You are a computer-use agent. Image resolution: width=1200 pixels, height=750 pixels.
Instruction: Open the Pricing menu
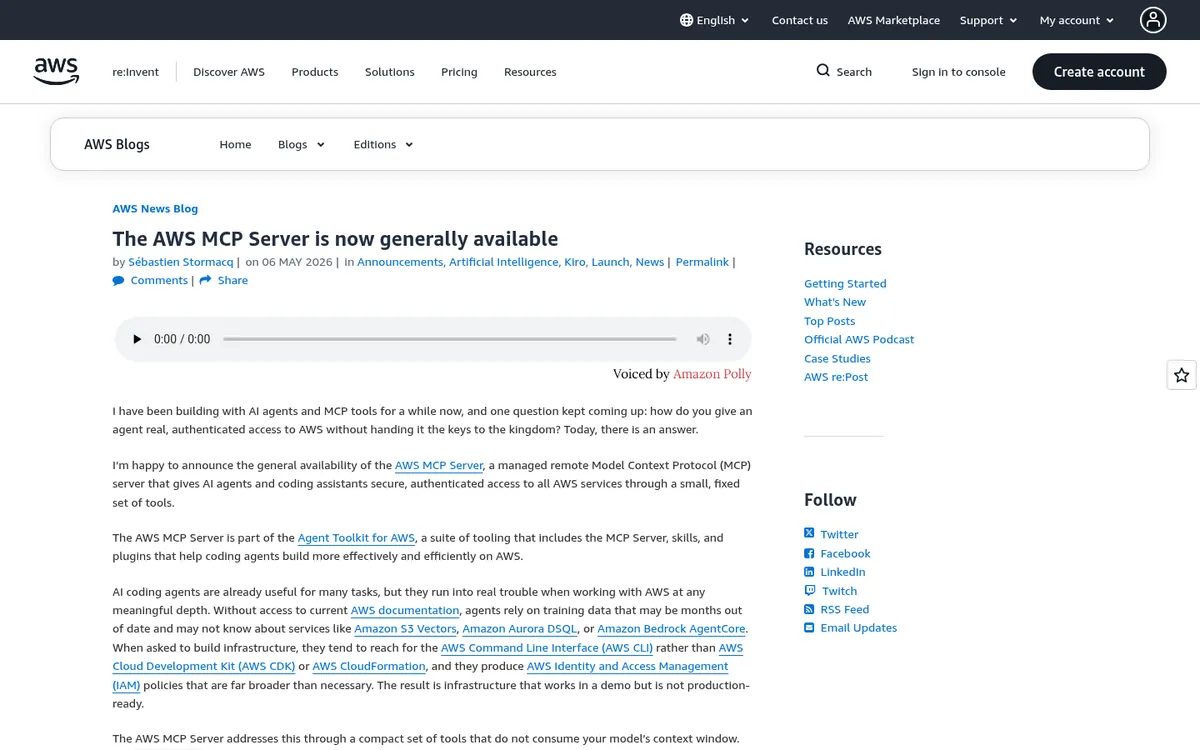click(459, 72)
